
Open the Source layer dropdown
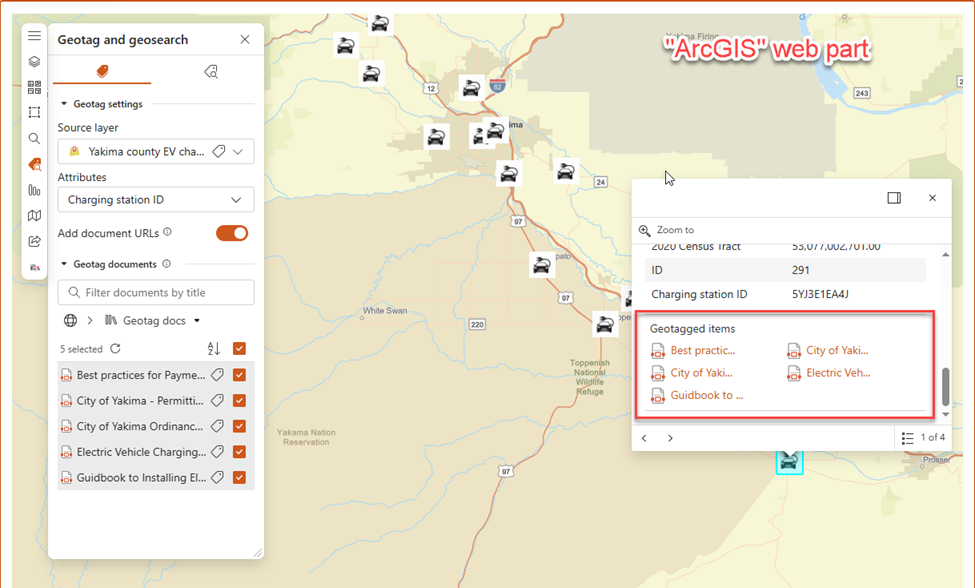tap(238, 152)
